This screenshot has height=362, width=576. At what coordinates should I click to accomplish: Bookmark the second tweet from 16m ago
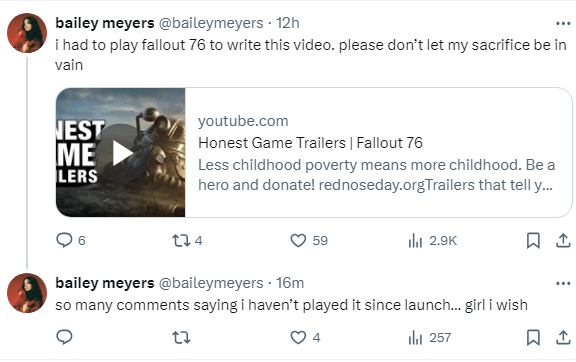pos(533,337)
